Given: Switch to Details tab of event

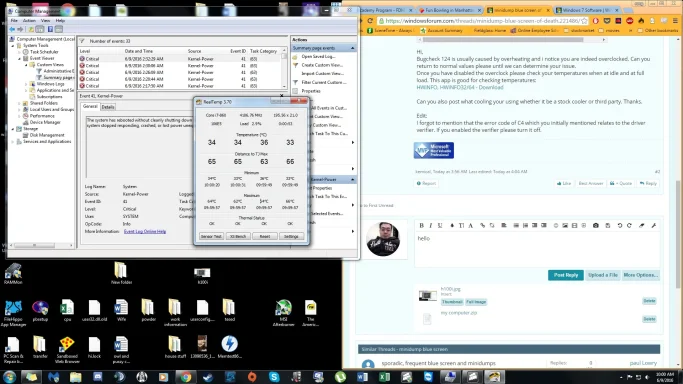Looking at the screenshot, I should point(108,107).
